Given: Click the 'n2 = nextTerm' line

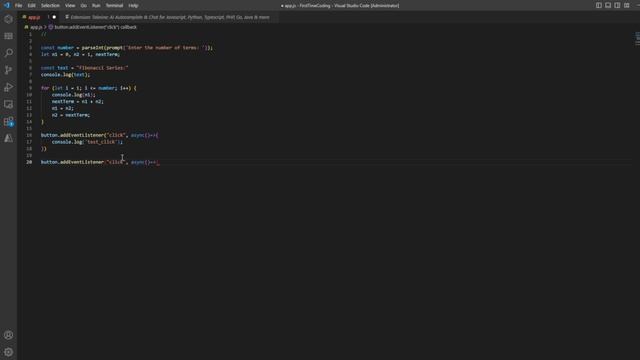Looking at the screenshot, I should 71,115.
